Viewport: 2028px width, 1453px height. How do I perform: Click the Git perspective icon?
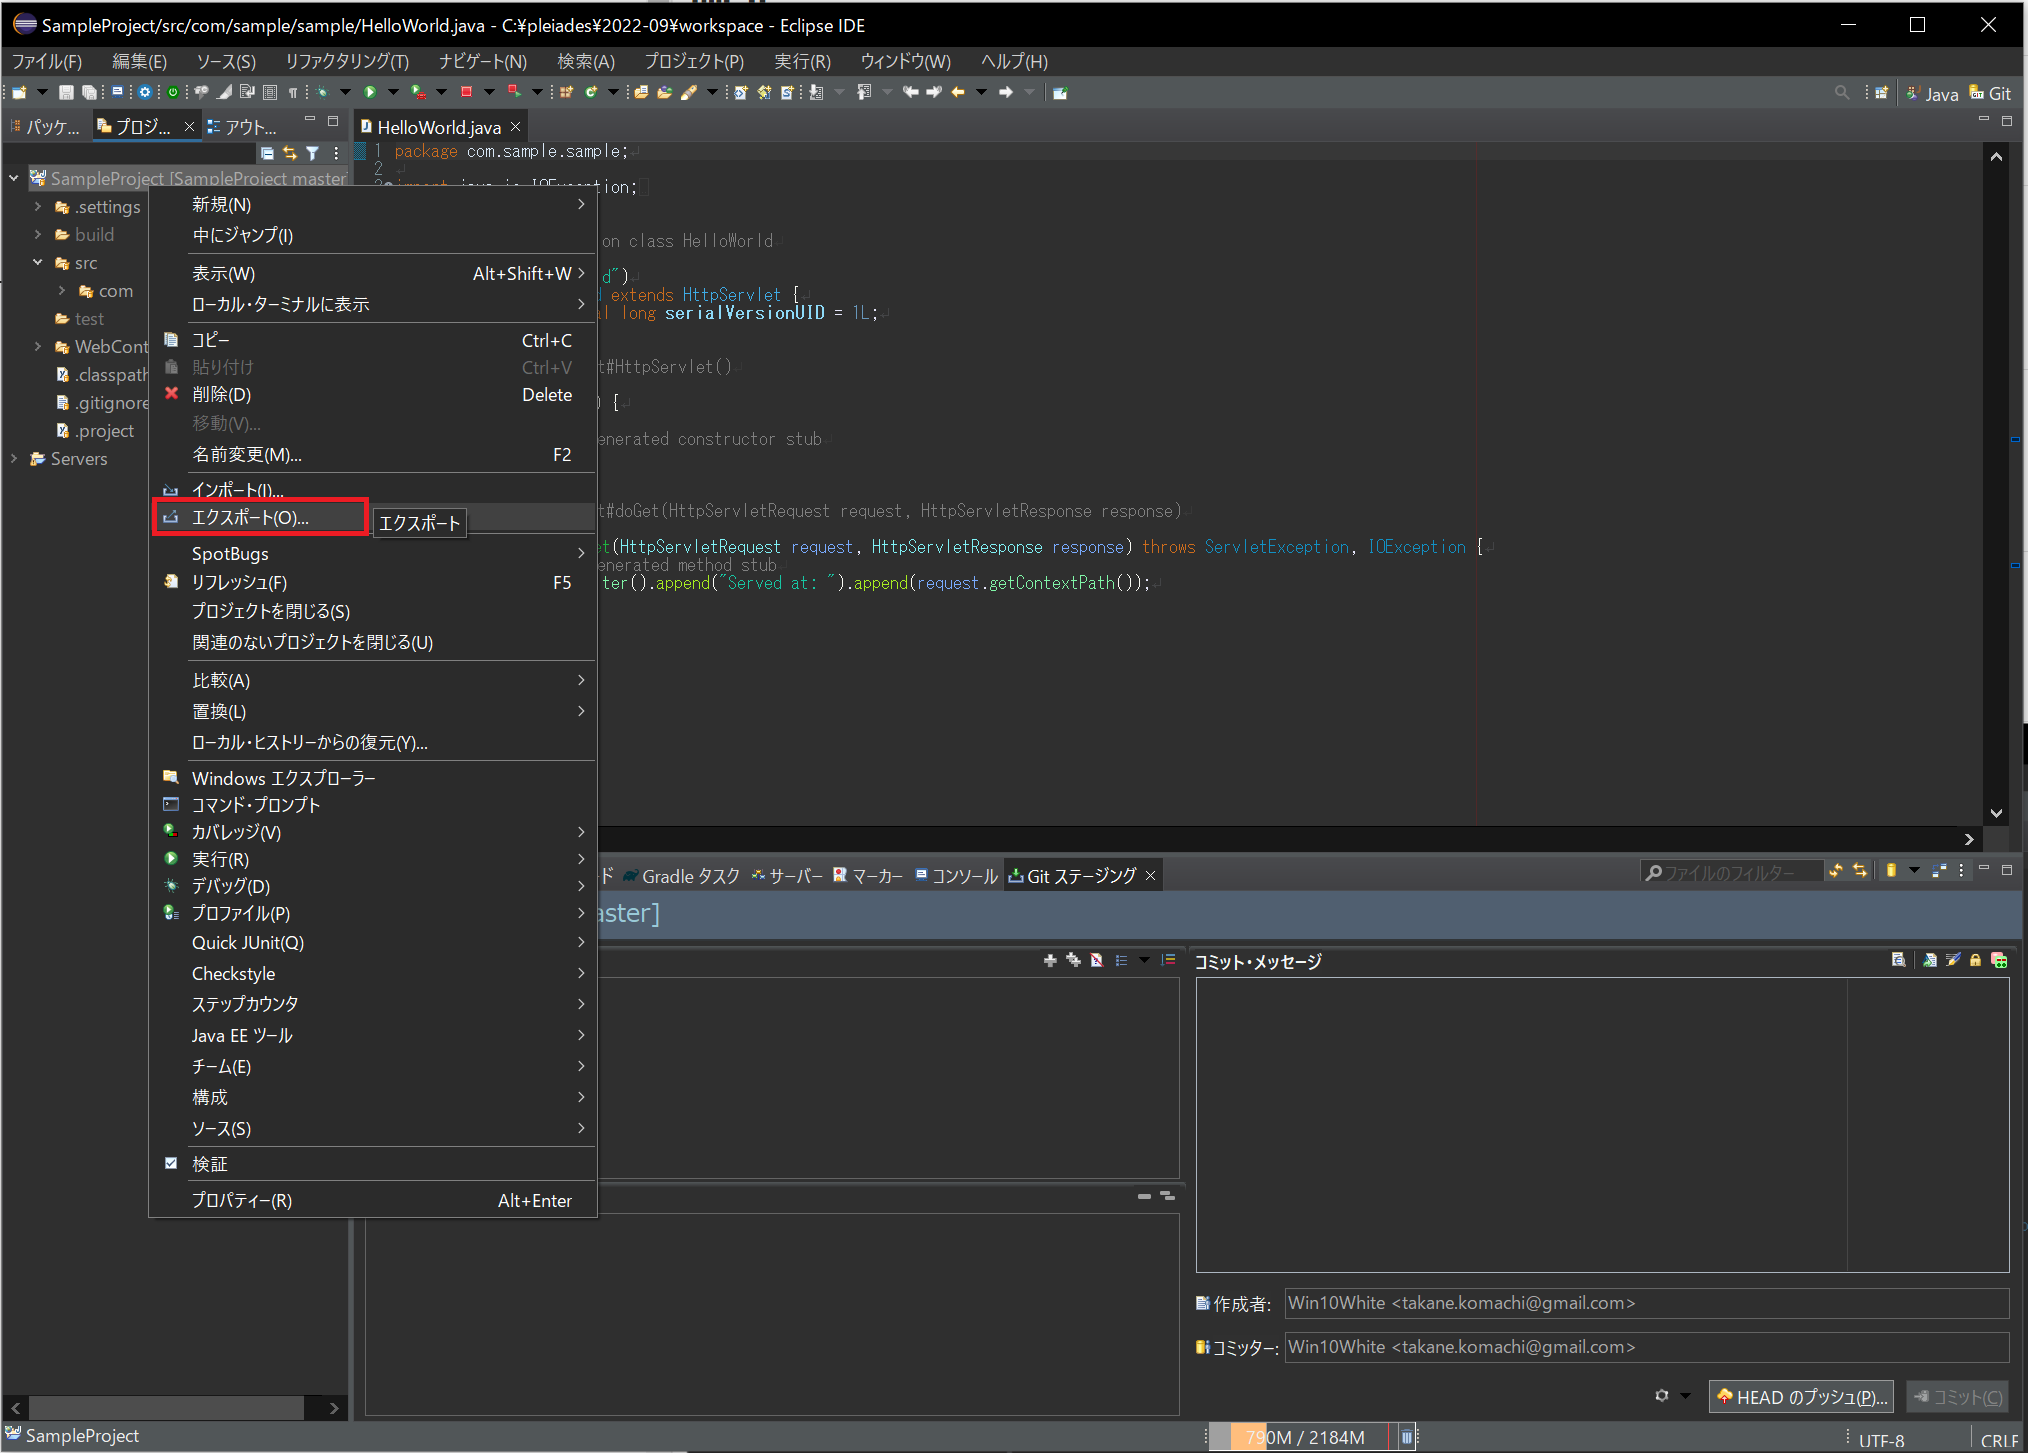tap(1990, 93)
